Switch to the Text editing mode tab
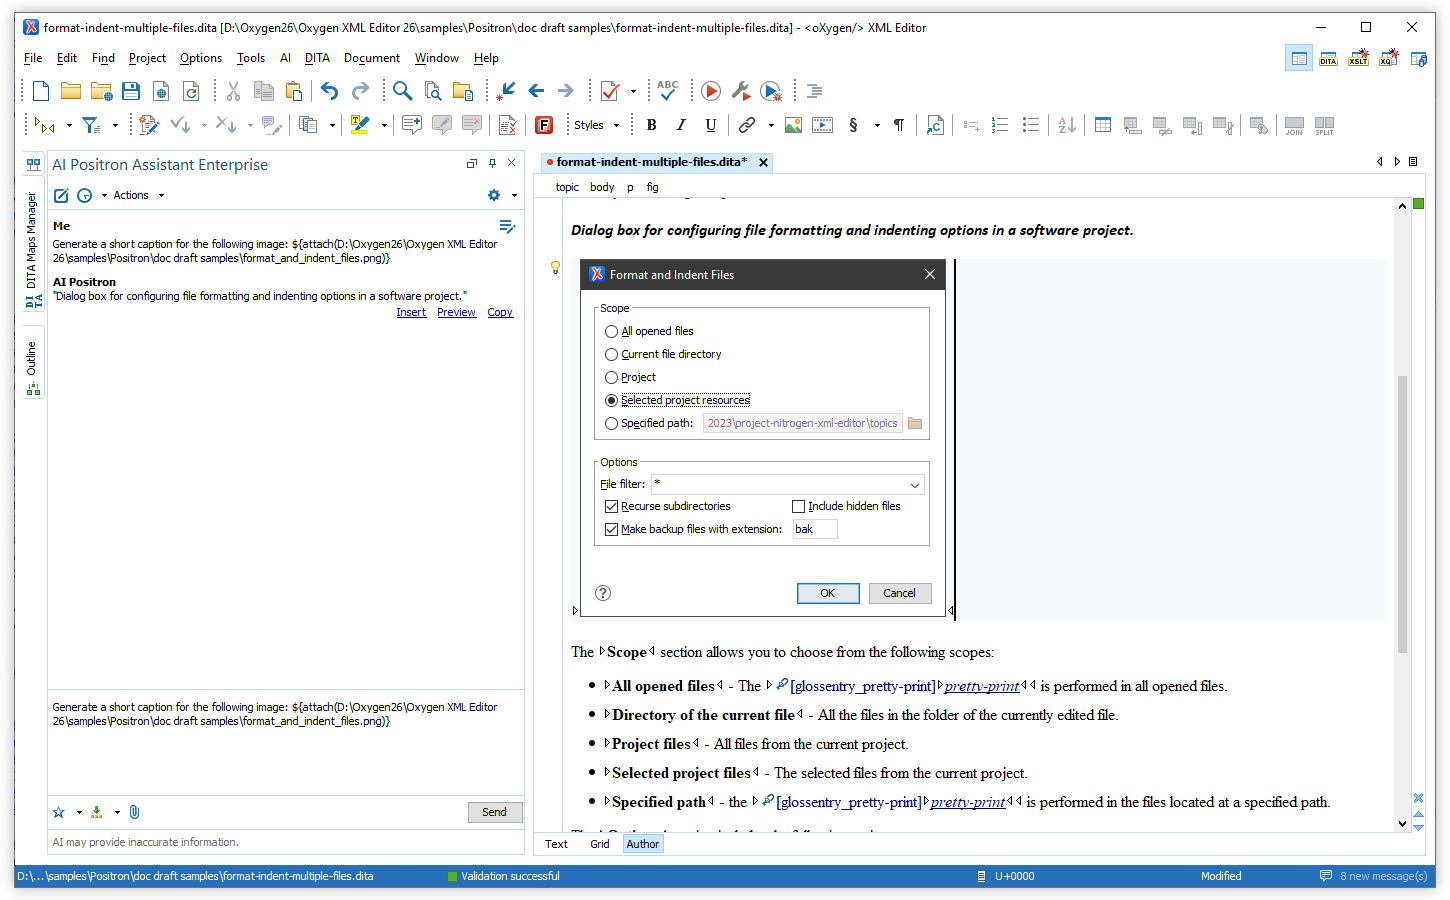The height and width of the screenshot is (900, 1450). point(556,844)
